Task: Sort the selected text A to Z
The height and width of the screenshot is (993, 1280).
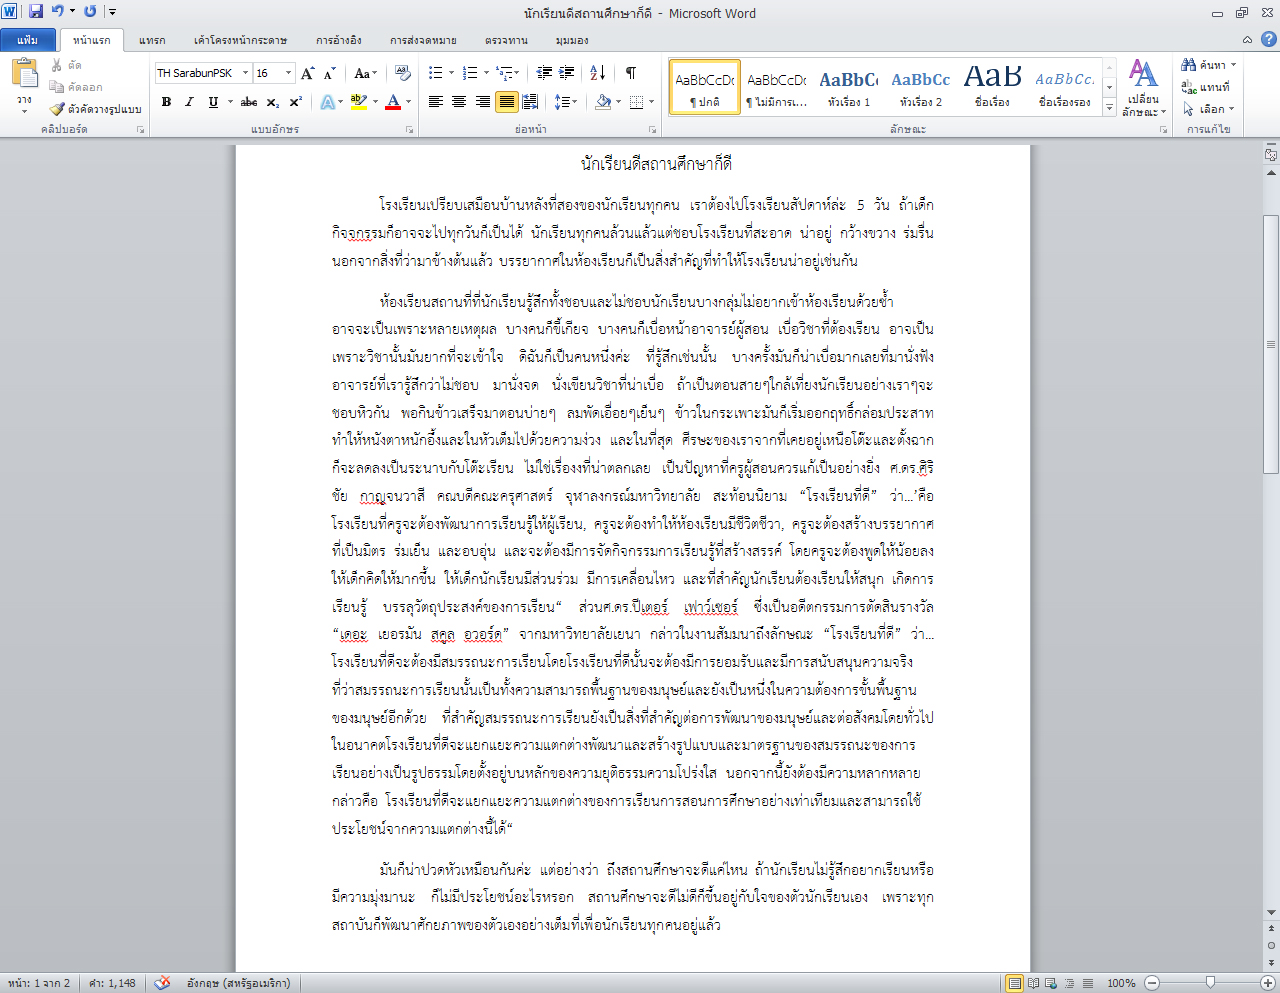Action: 598,73
